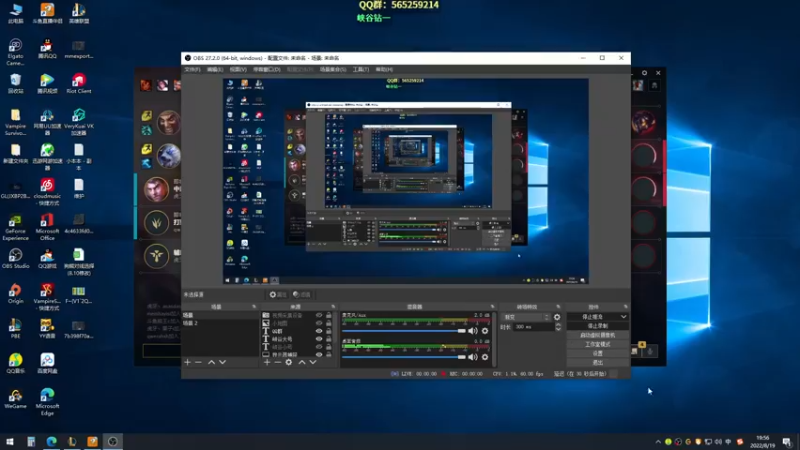The image size is (800, 450).
Task: Open 设置 in the Controls panel
Action: 597,354
